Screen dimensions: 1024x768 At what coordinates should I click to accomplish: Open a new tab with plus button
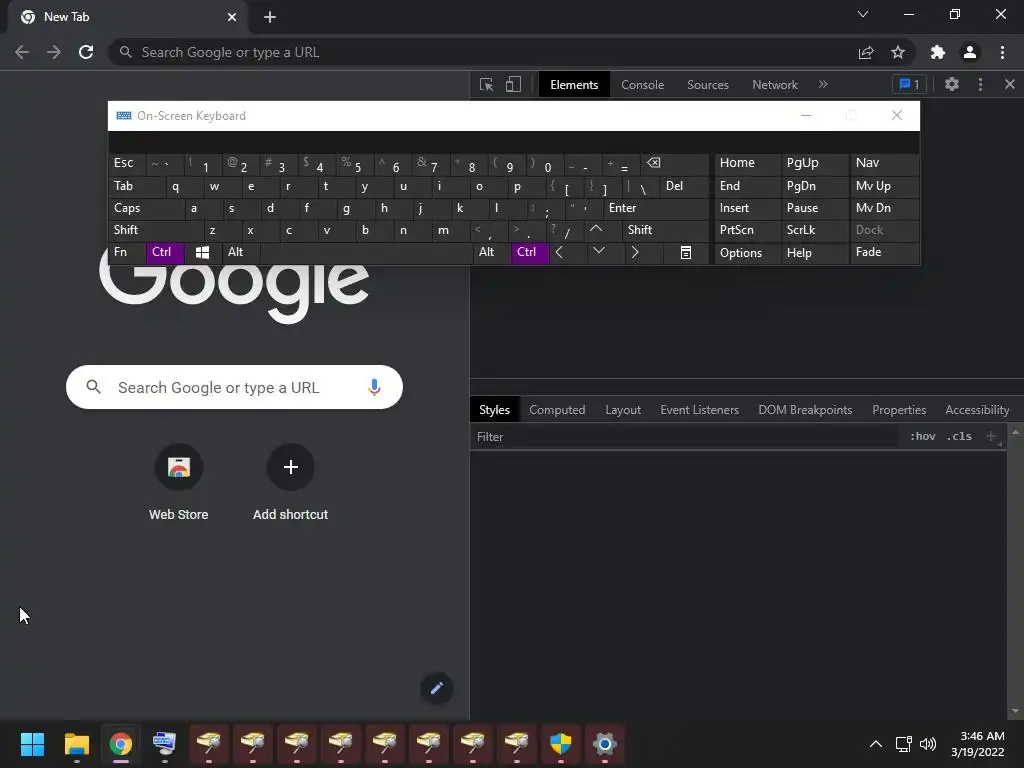(x=270, y=17)
